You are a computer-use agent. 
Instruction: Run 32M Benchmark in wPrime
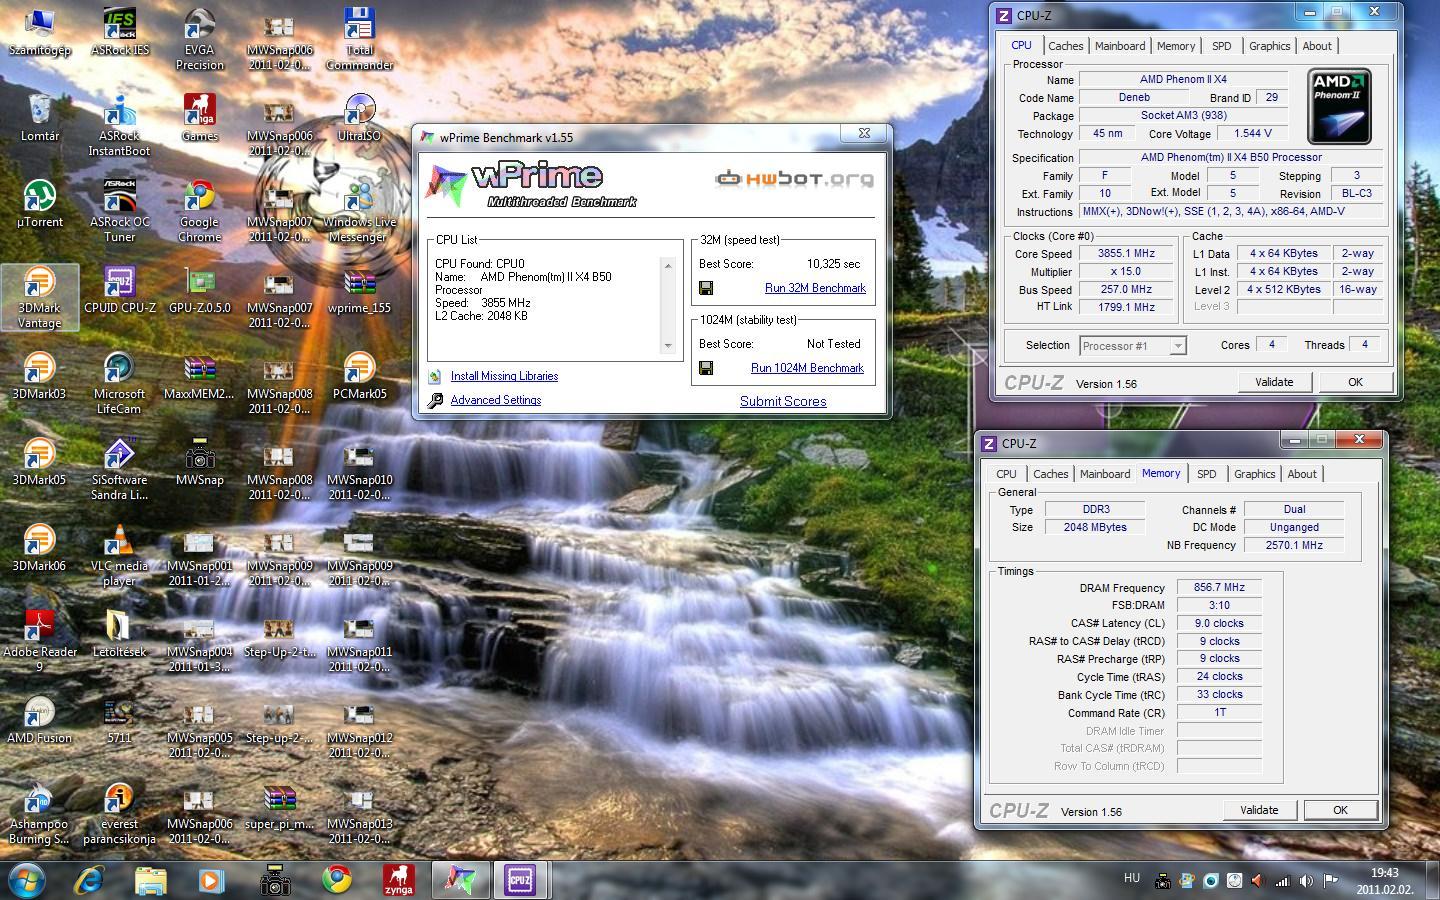815,288
